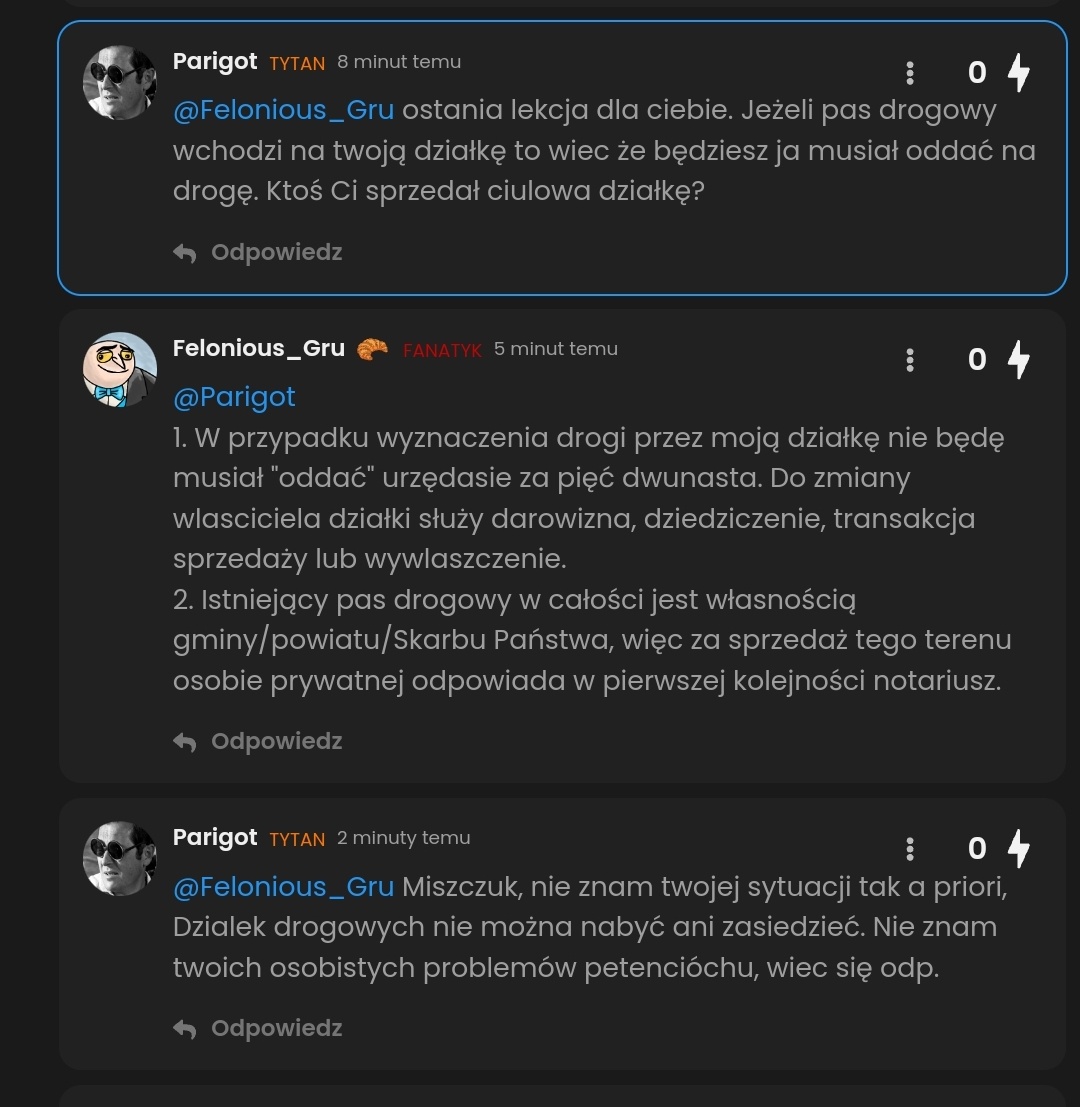The image size is (1080, 1107).
Task: Upvote Felonious_Gru's comment with the lightning icon
Action: point(1018,360)
